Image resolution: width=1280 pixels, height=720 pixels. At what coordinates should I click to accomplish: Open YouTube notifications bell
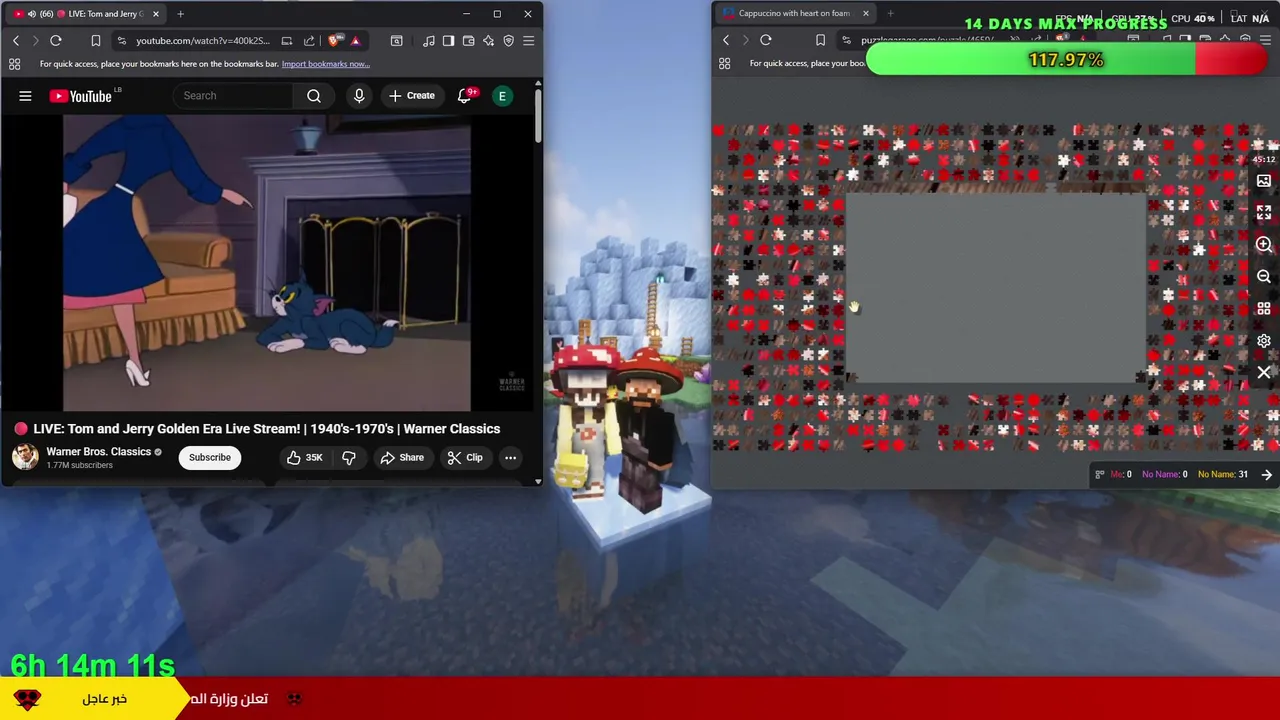click(x=465, y=96)
